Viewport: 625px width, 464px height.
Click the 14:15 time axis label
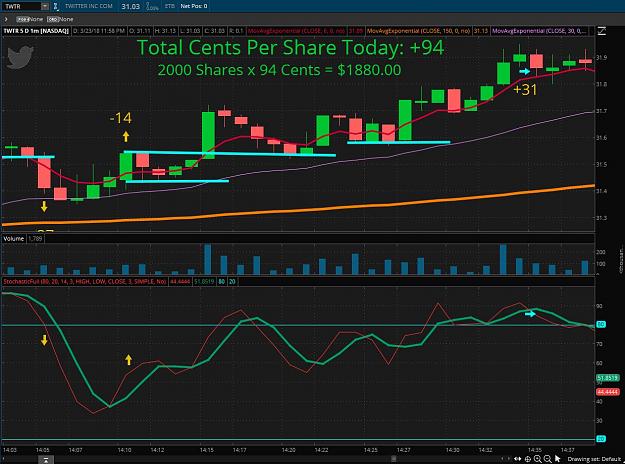point(206,450)
